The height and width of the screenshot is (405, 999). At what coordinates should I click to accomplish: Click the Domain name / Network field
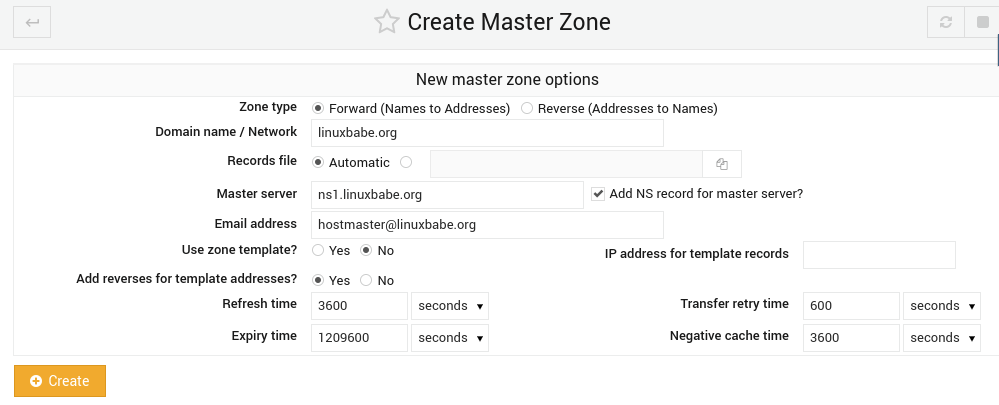[487, 133]
